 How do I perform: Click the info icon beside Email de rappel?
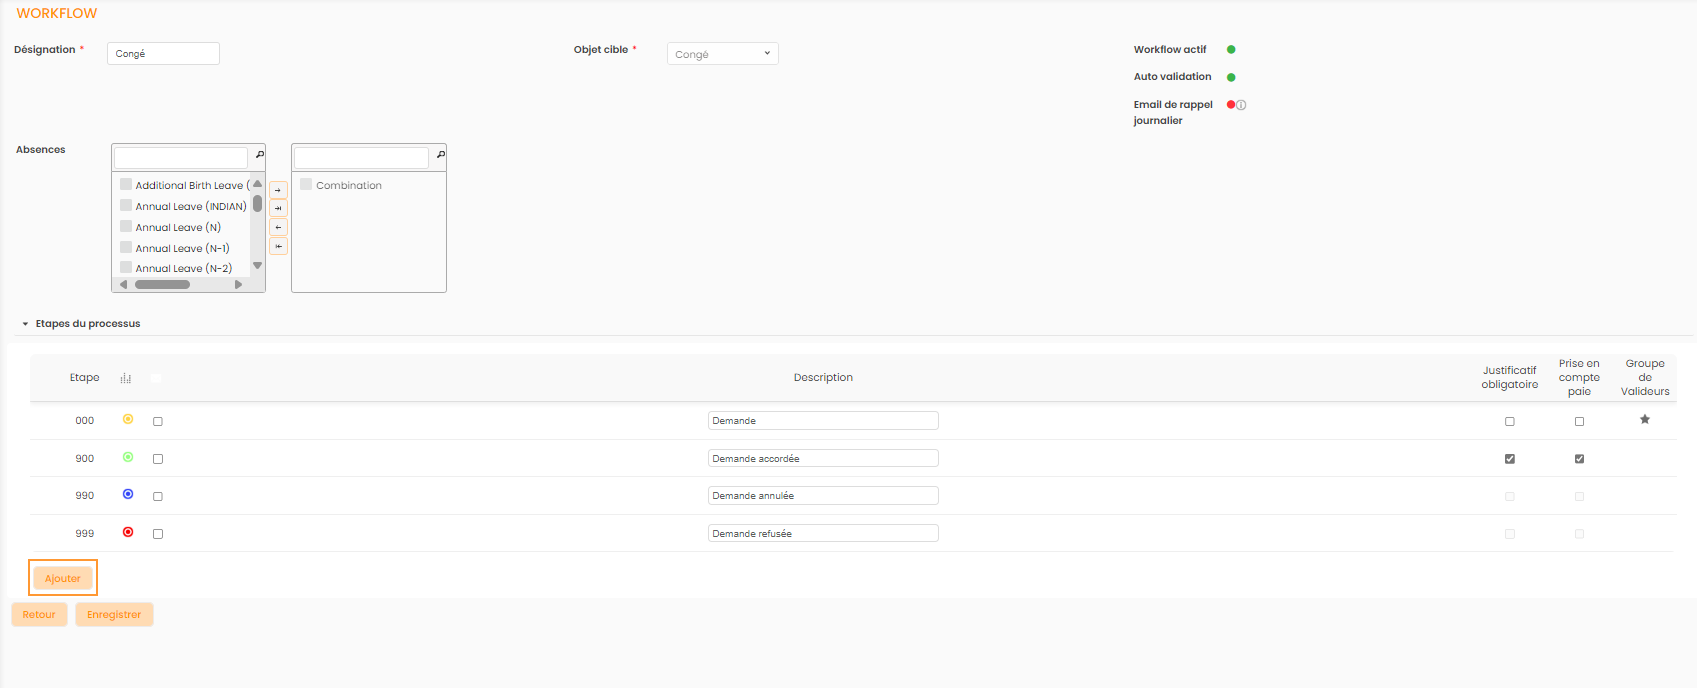1241,105
